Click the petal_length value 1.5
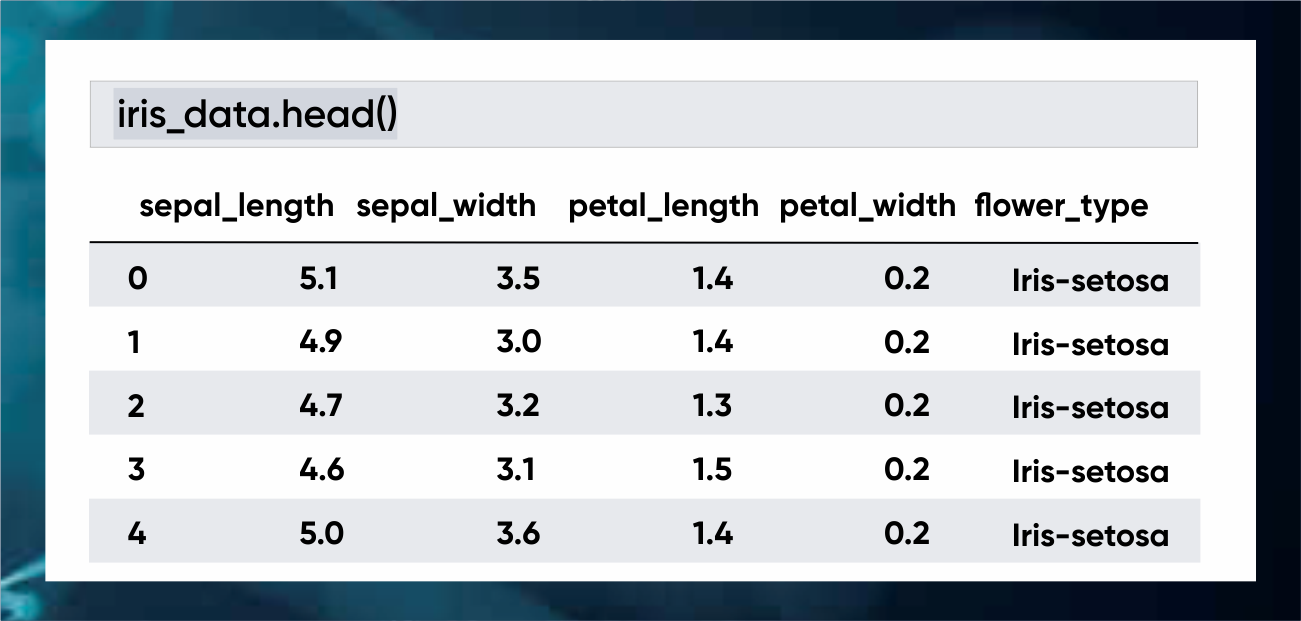Viewport: 1301px width, 621px height. click(x=713, y=470)
